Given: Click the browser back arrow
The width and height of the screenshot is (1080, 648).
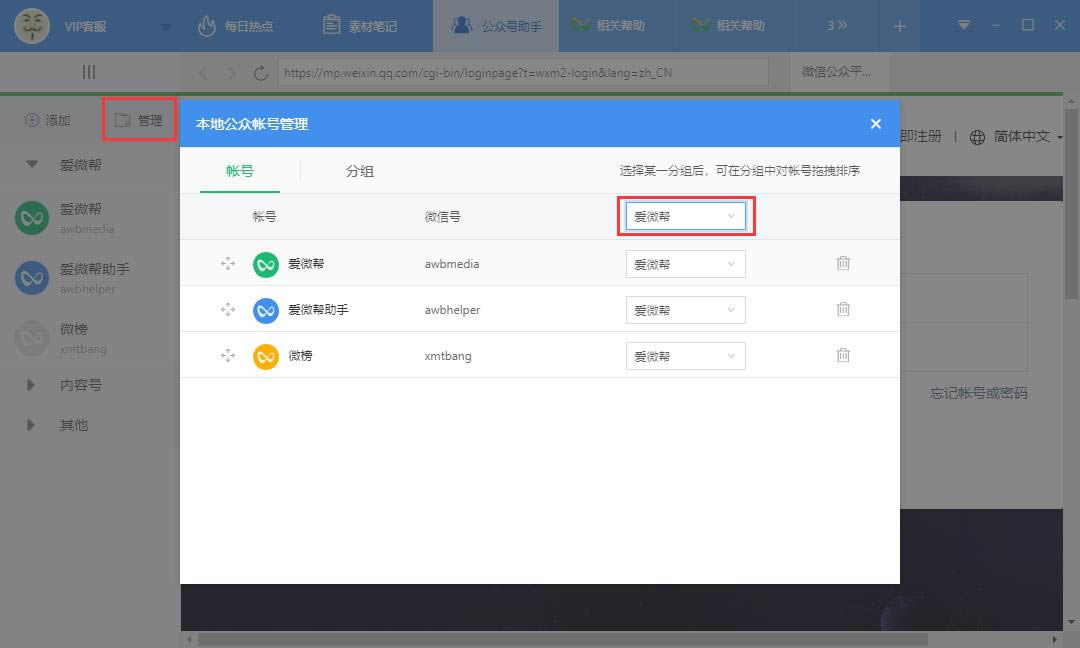Looking at the screenshot, I should pyautogui.click(x=204, y=73).
